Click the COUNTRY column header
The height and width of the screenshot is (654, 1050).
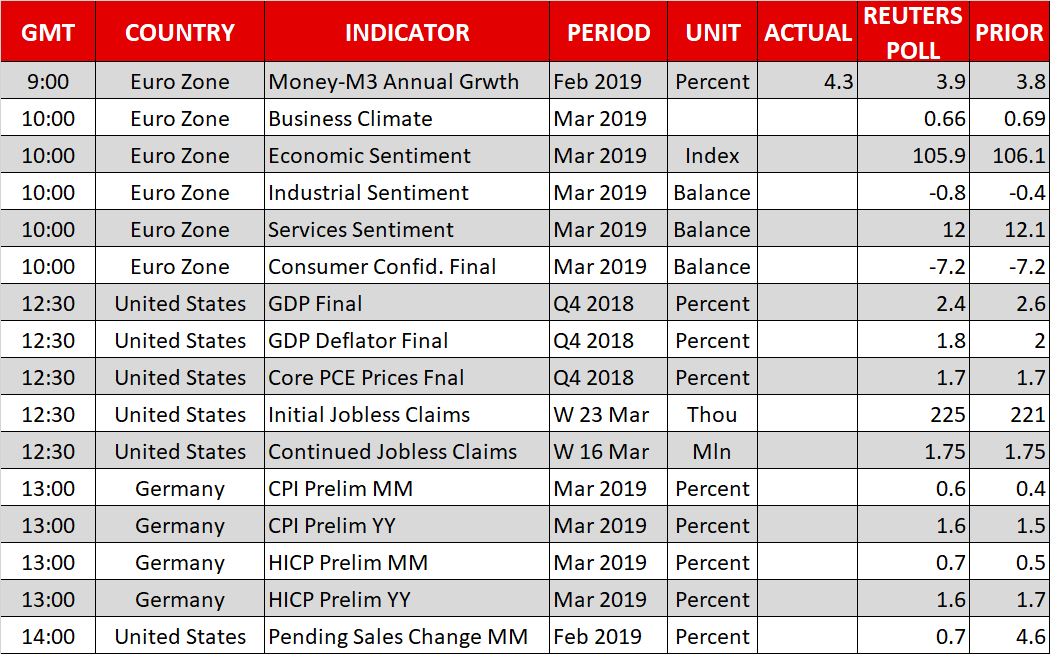[x=180, y=32]
